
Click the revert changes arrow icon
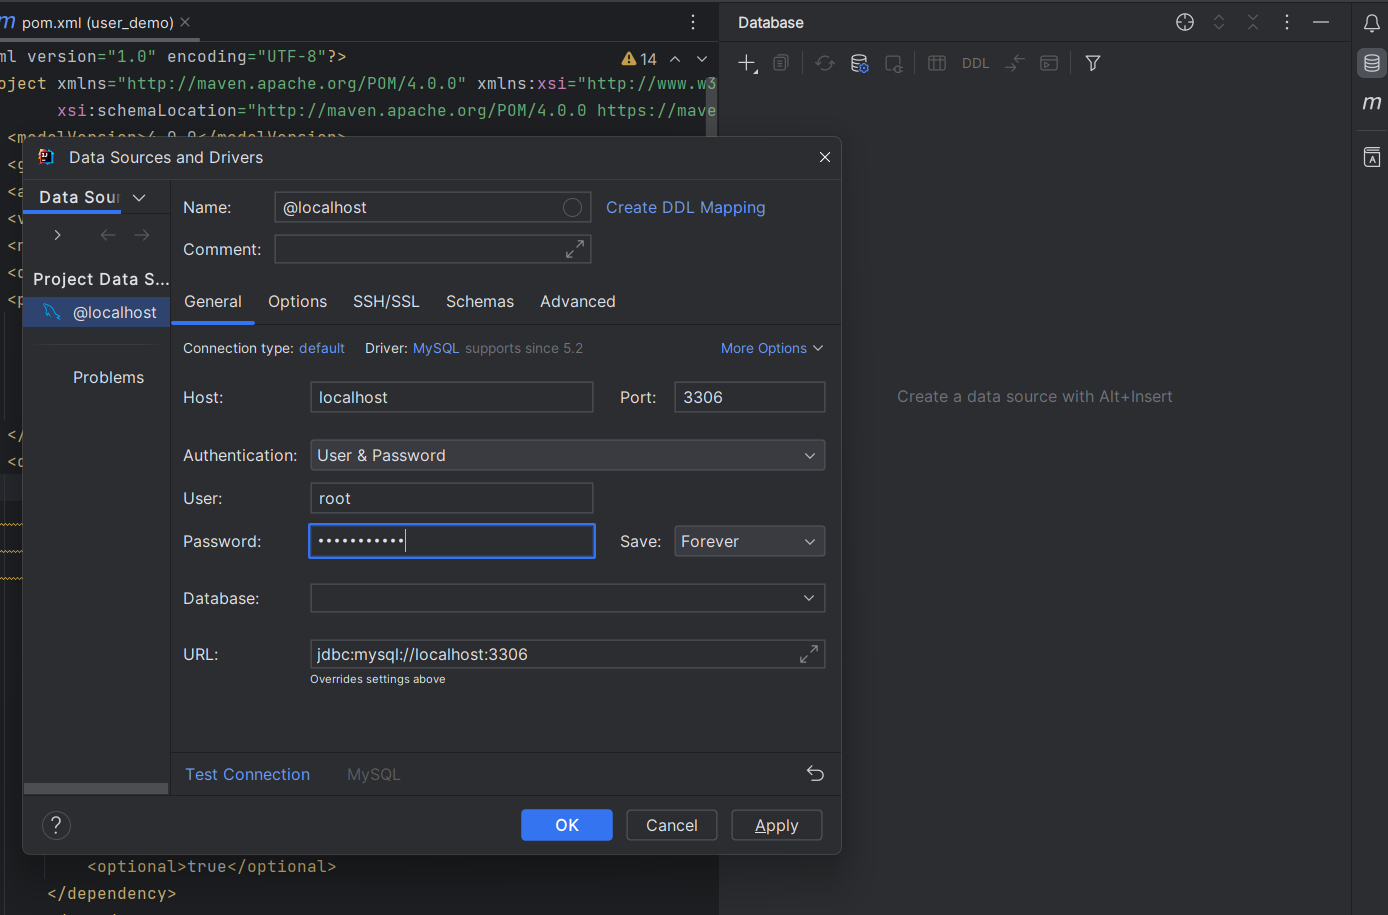pyautogui.click(x=815, y=773)
